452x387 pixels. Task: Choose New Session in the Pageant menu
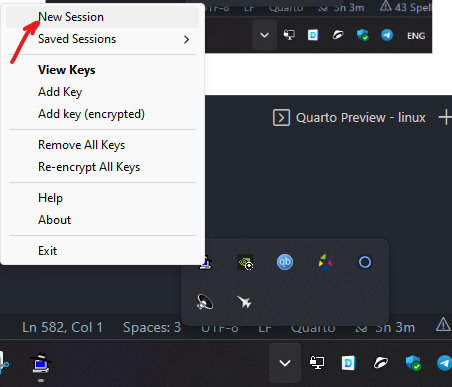tap(103, 17)
